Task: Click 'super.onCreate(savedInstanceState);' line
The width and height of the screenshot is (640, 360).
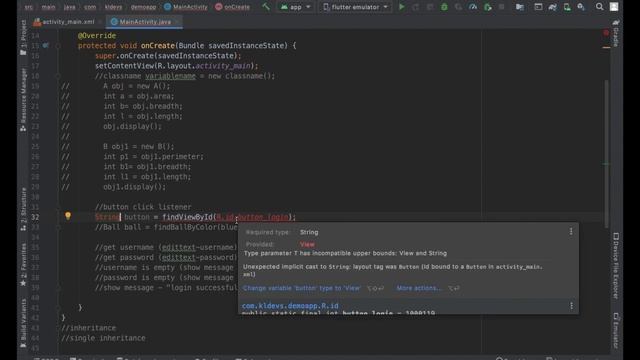Action: pos(168,56)
